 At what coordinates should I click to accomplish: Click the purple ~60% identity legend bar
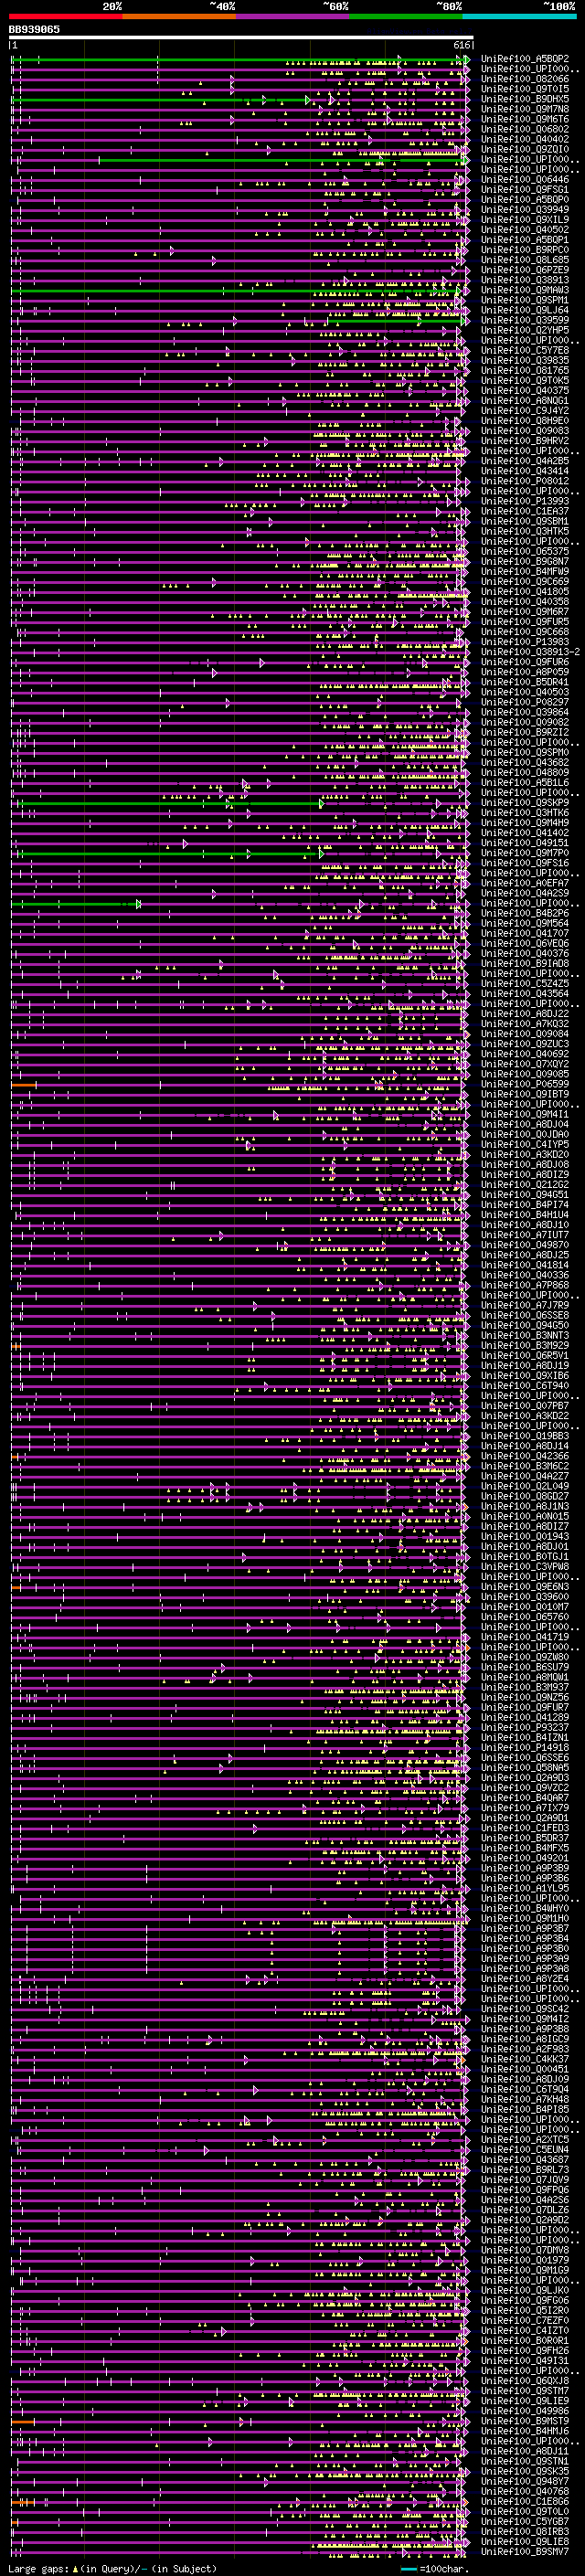[293, 16]
